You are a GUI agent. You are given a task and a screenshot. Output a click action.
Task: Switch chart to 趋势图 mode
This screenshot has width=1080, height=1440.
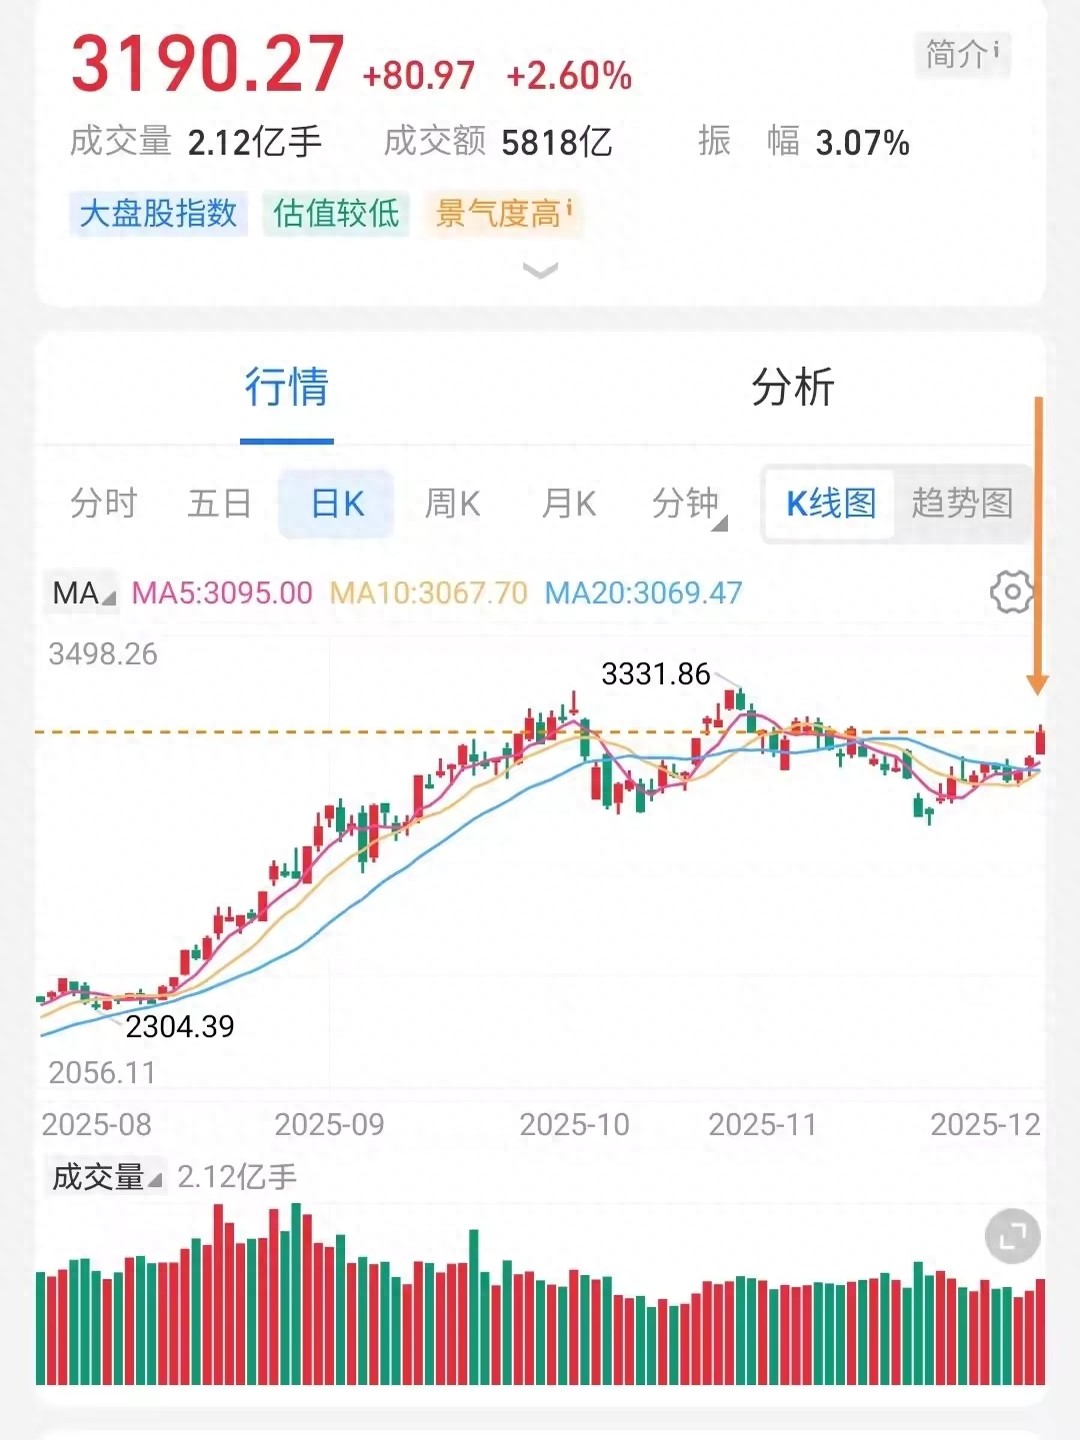pyautogui.click(x=962, y=503)
